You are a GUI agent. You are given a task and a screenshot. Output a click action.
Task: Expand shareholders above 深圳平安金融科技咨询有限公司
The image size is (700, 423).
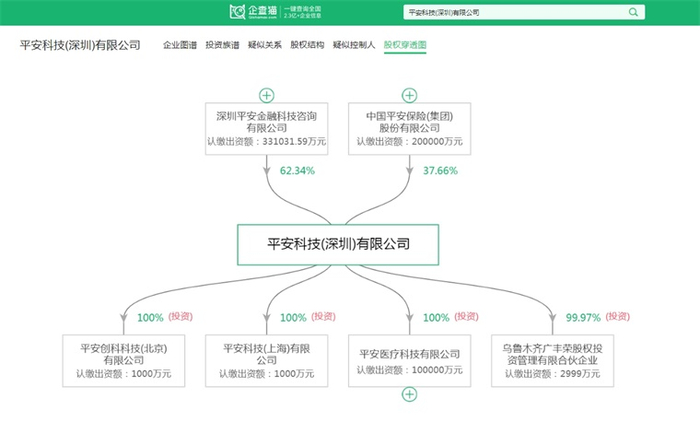[267, 95]
